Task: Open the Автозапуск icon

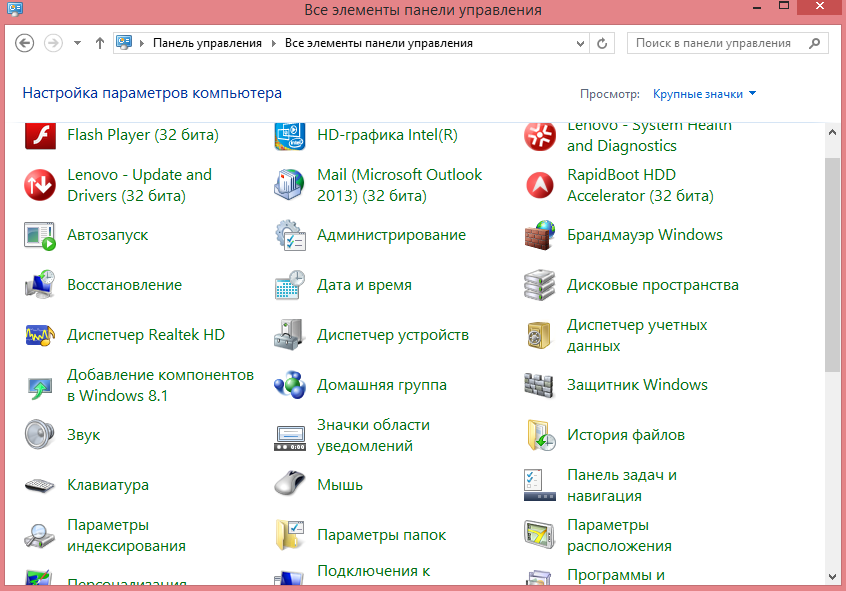Action: (x=40, y=235)
